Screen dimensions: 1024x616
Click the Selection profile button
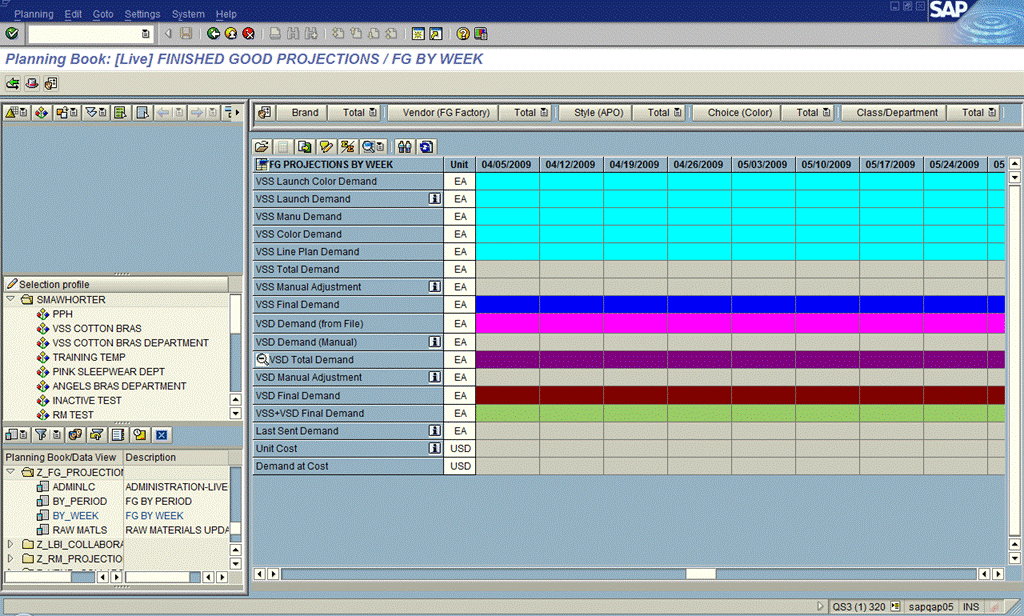[116, 284]
